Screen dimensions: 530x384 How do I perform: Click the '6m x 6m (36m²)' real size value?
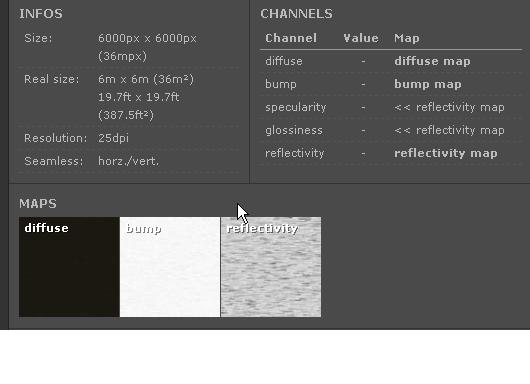click(146, 79)
